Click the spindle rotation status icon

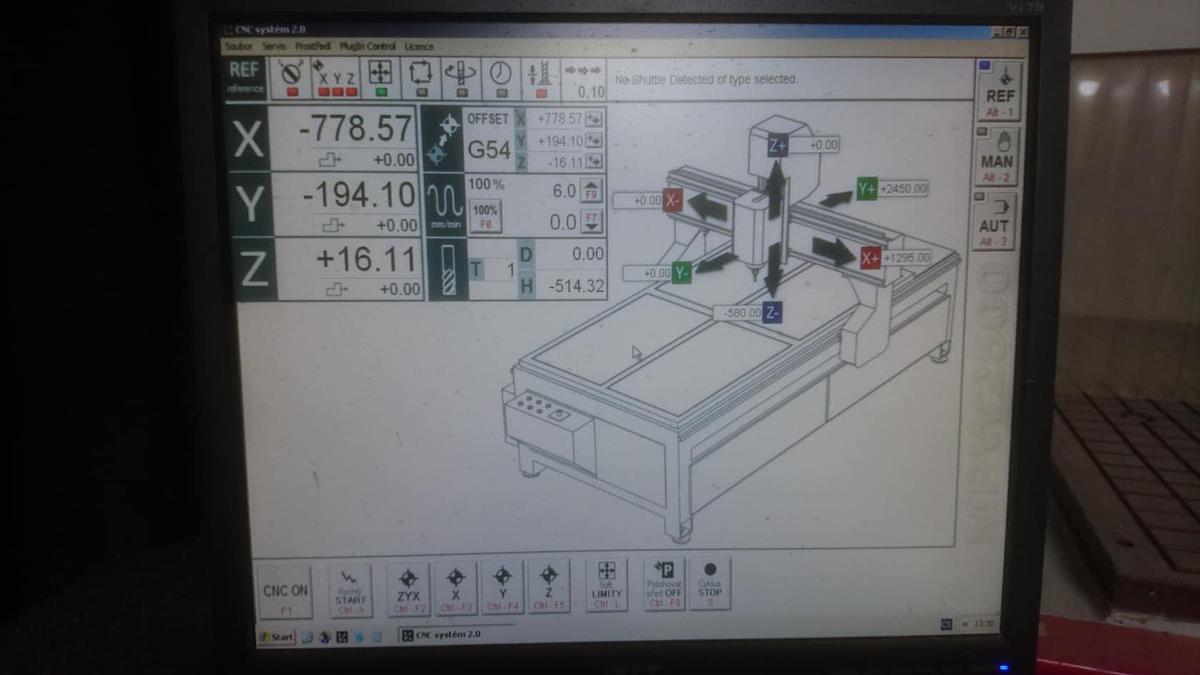tap(460, 77)
